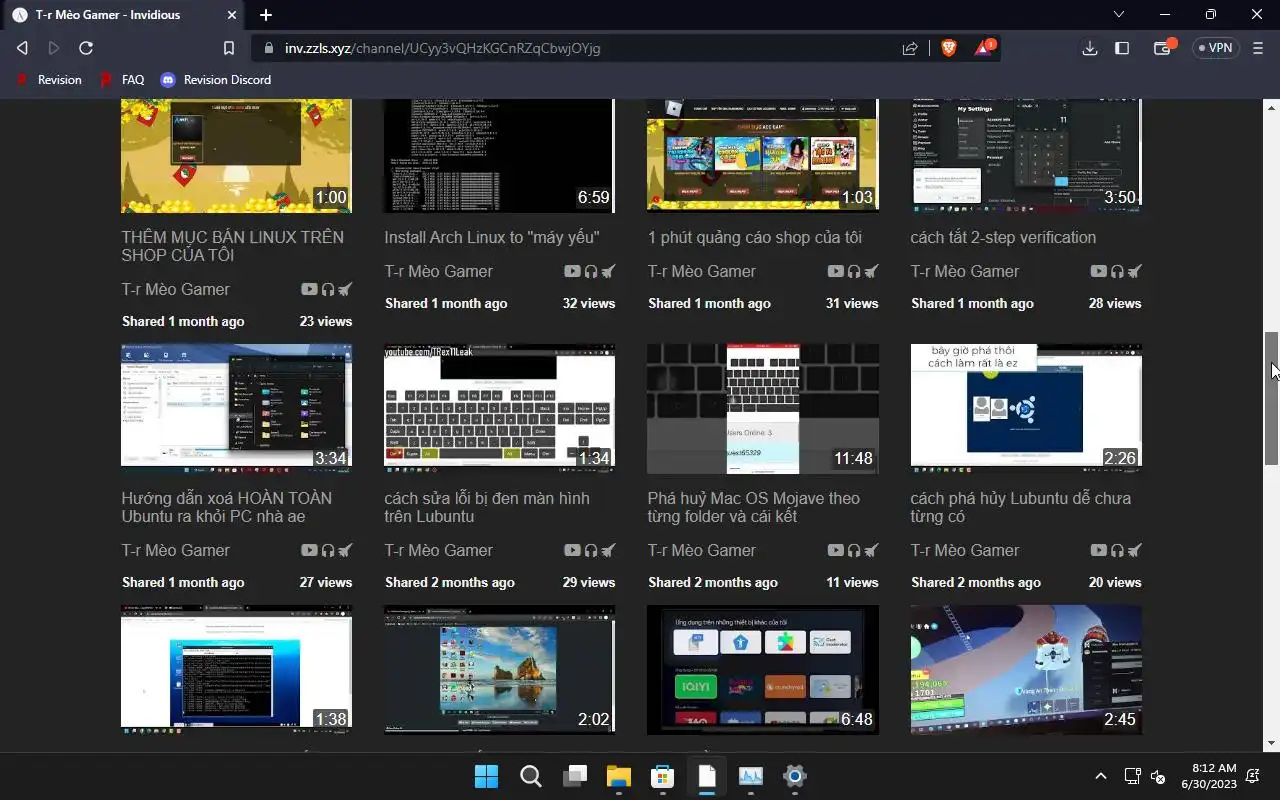Viewport: 1280px width, 800px height.
Task: Open the Revision bookmark
Action: [50, 80]
